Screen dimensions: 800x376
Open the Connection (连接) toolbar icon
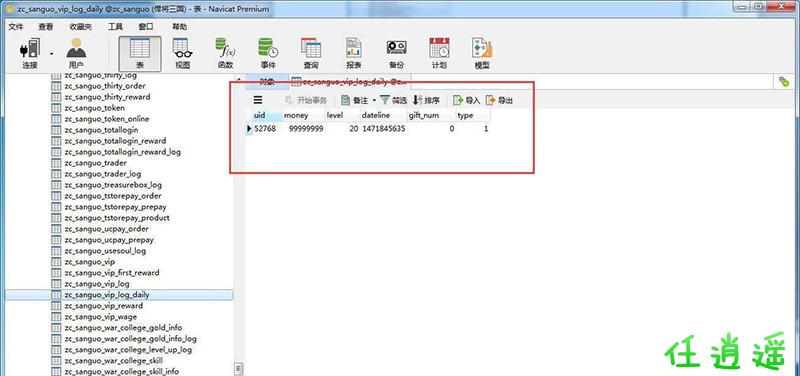[30, 54]
